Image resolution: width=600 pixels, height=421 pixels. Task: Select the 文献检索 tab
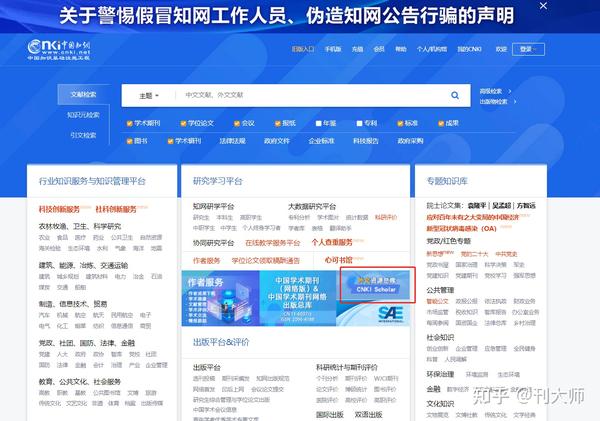(x=83, y=95)
